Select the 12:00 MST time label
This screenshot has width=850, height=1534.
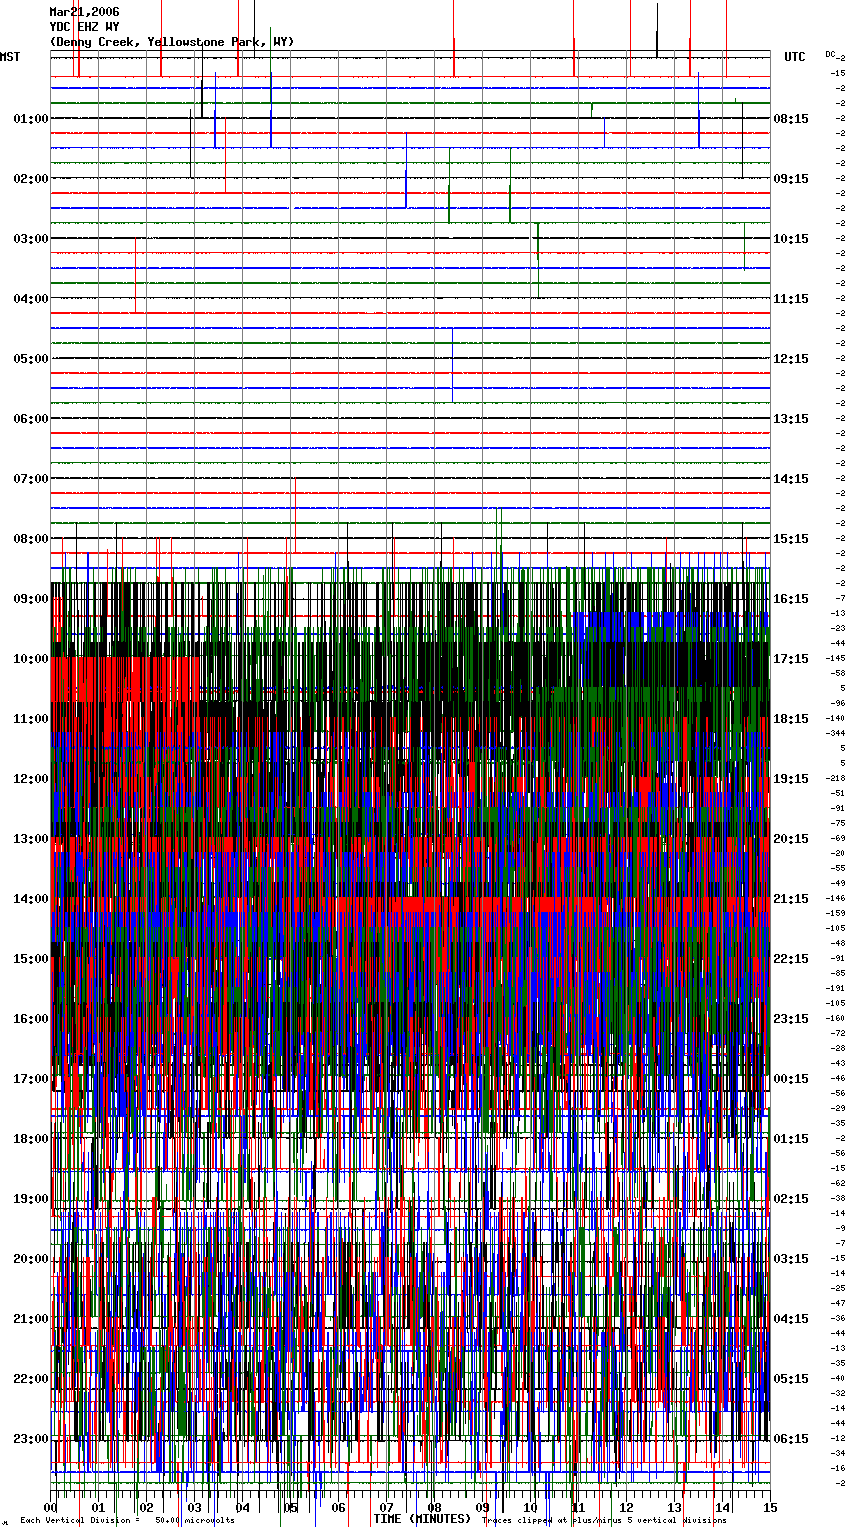[x=31, y=779]
